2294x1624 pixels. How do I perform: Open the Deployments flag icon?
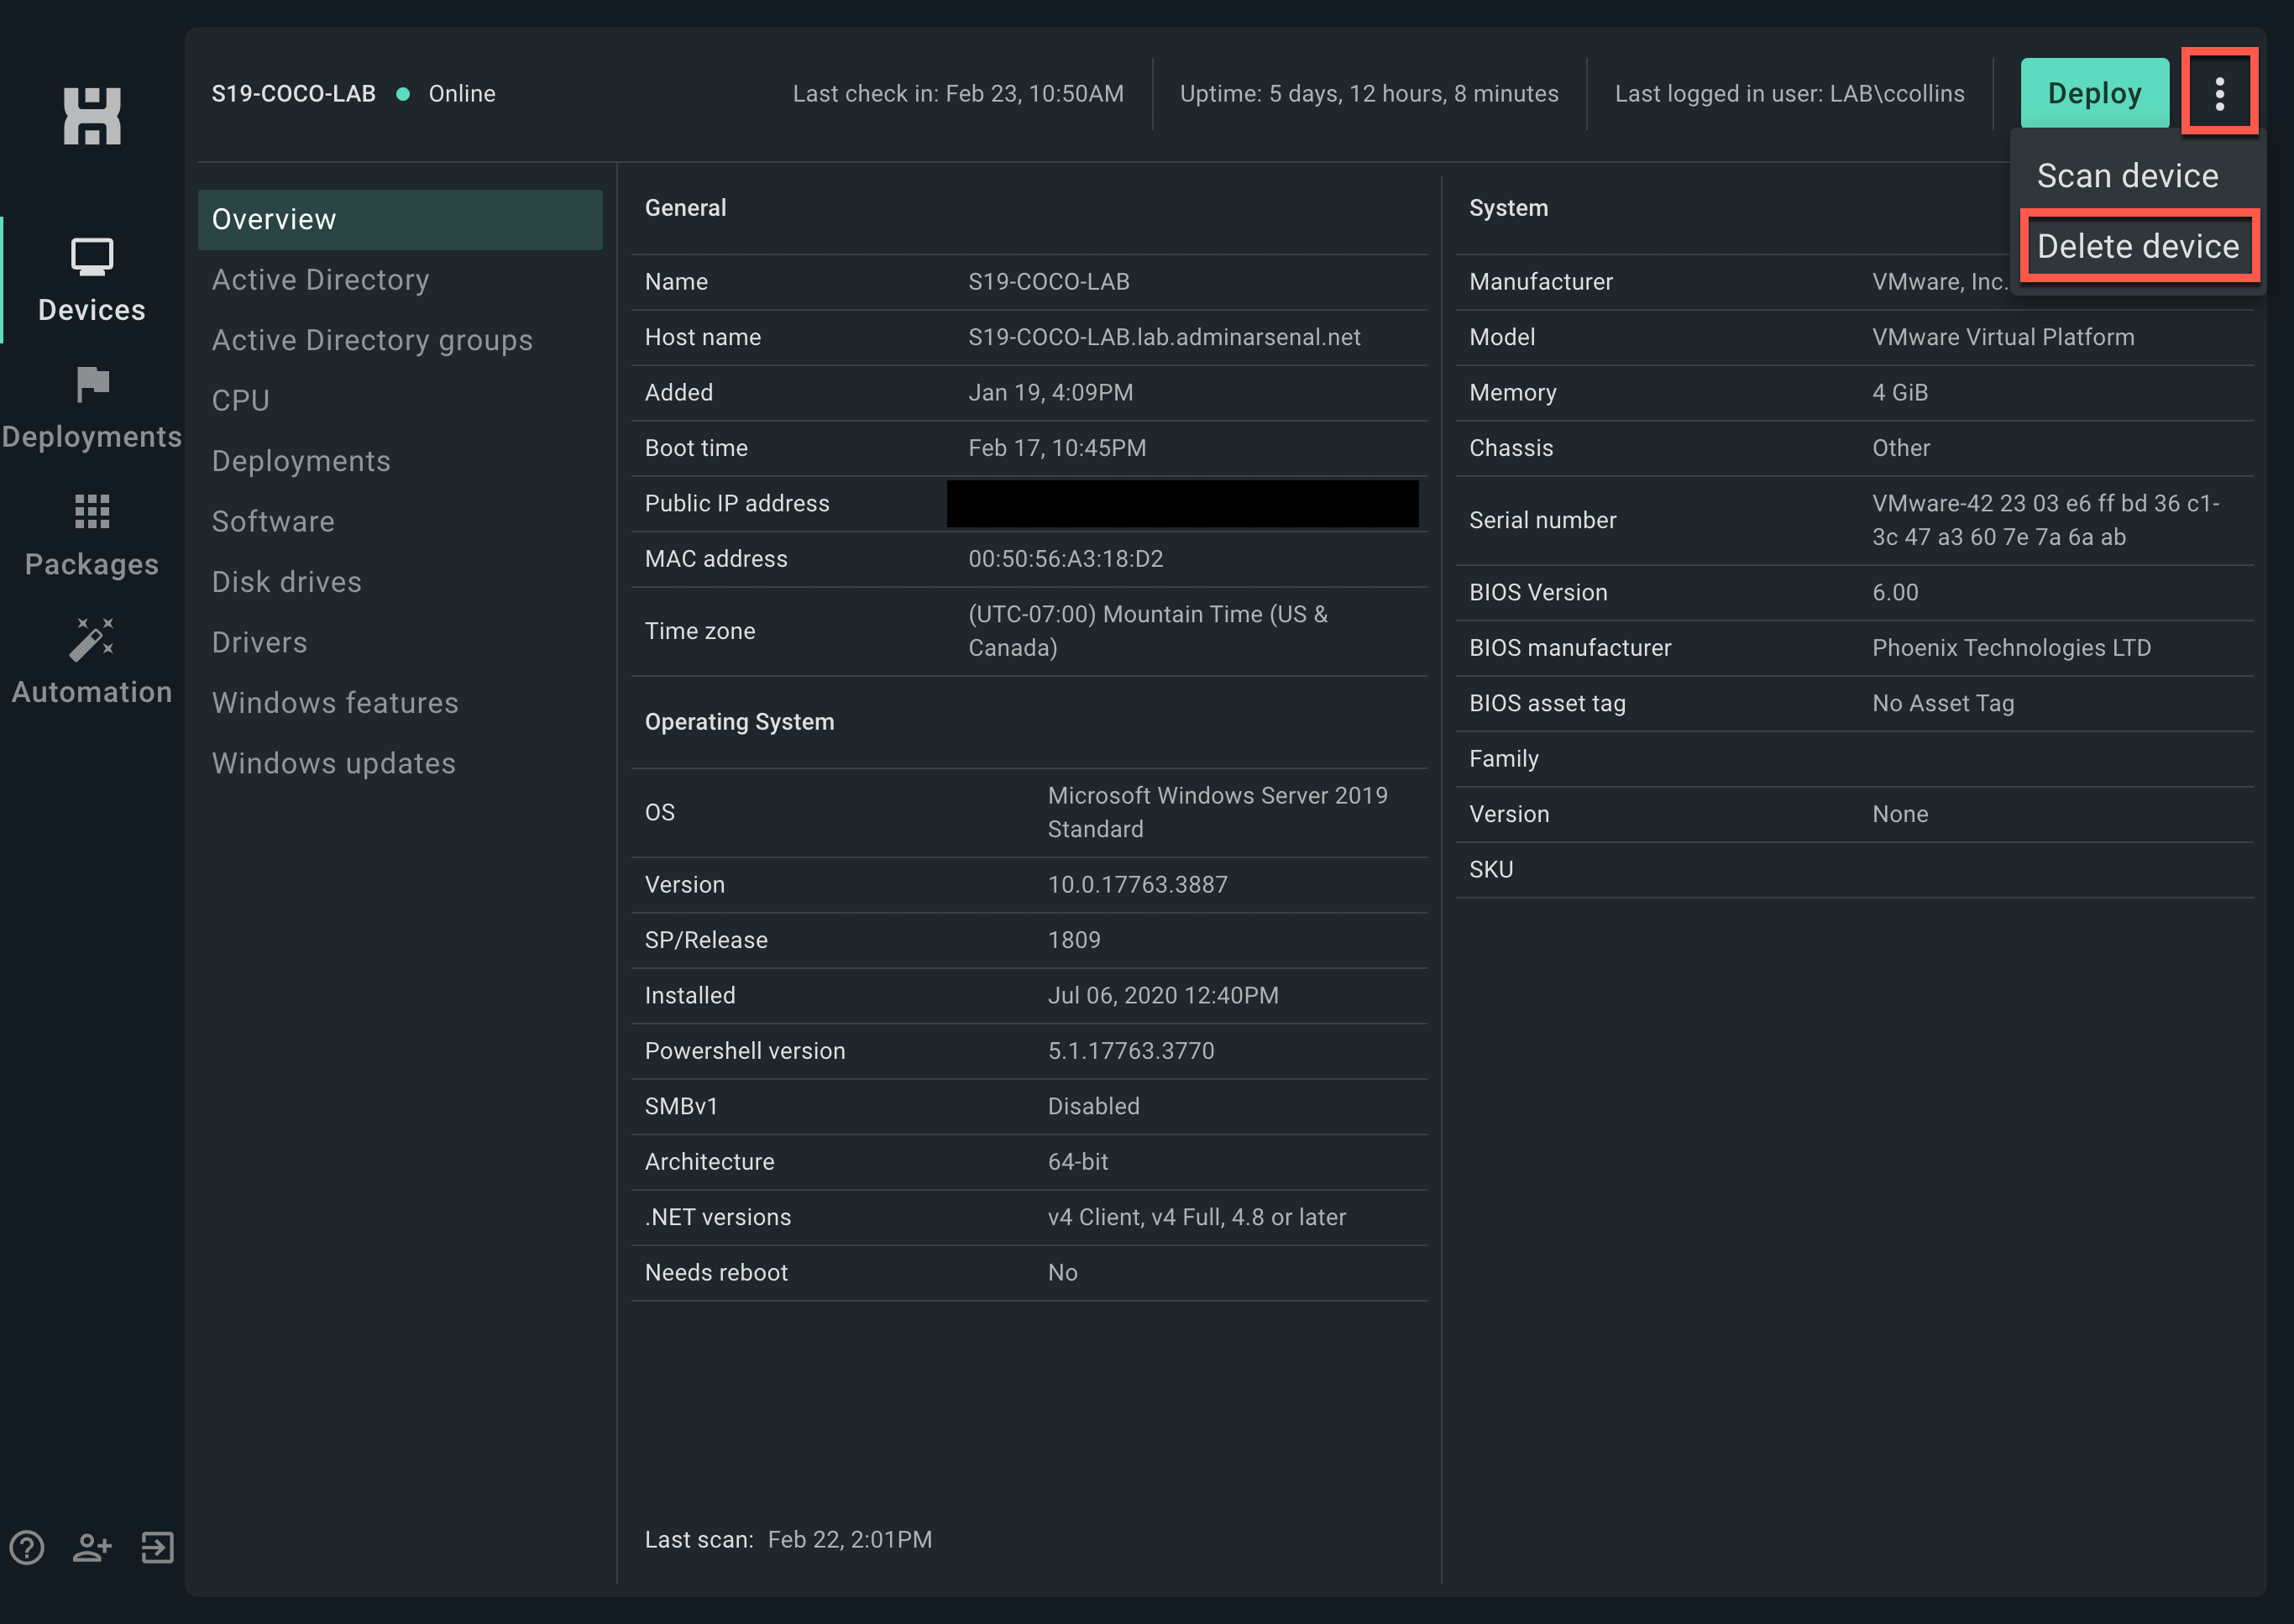click(92, 384)
